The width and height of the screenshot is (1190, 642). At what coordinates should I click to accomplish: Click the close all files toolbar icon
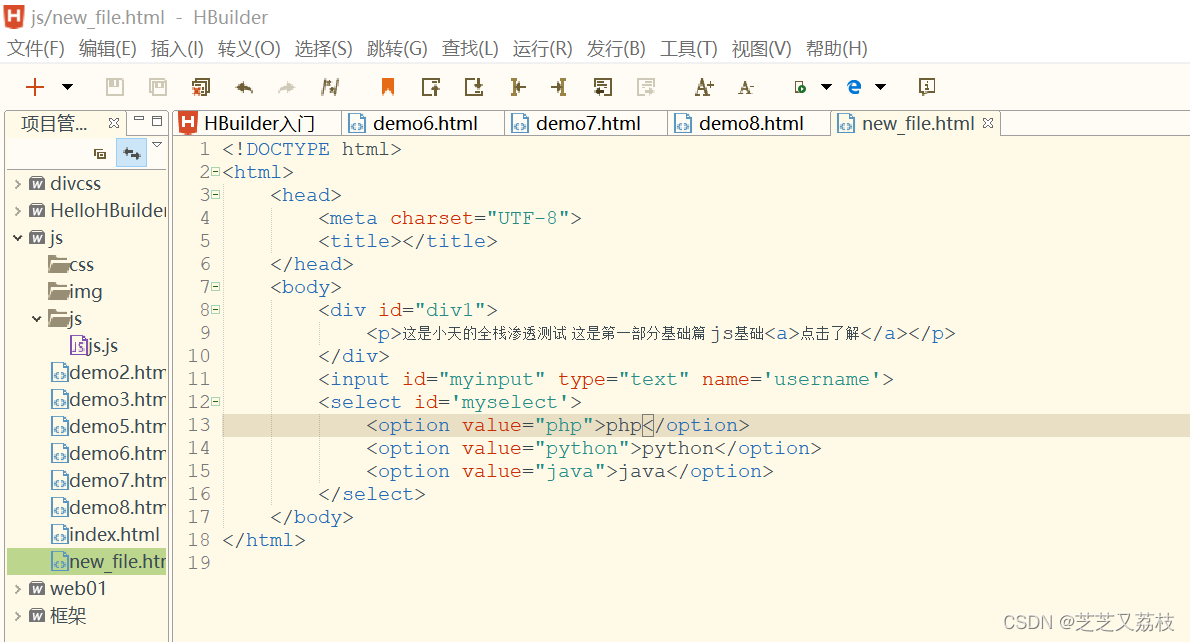(x=201, y=87)
